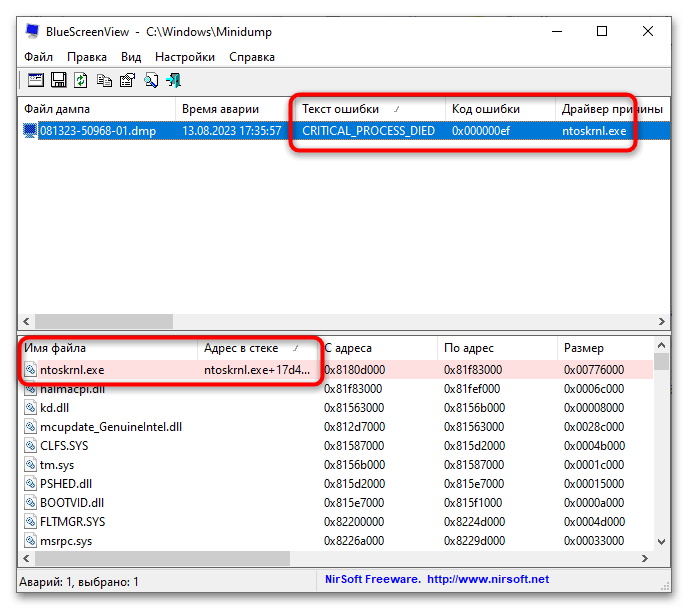
Task: Click the error code 0x000000ef cell
Action: pos(481,131)
